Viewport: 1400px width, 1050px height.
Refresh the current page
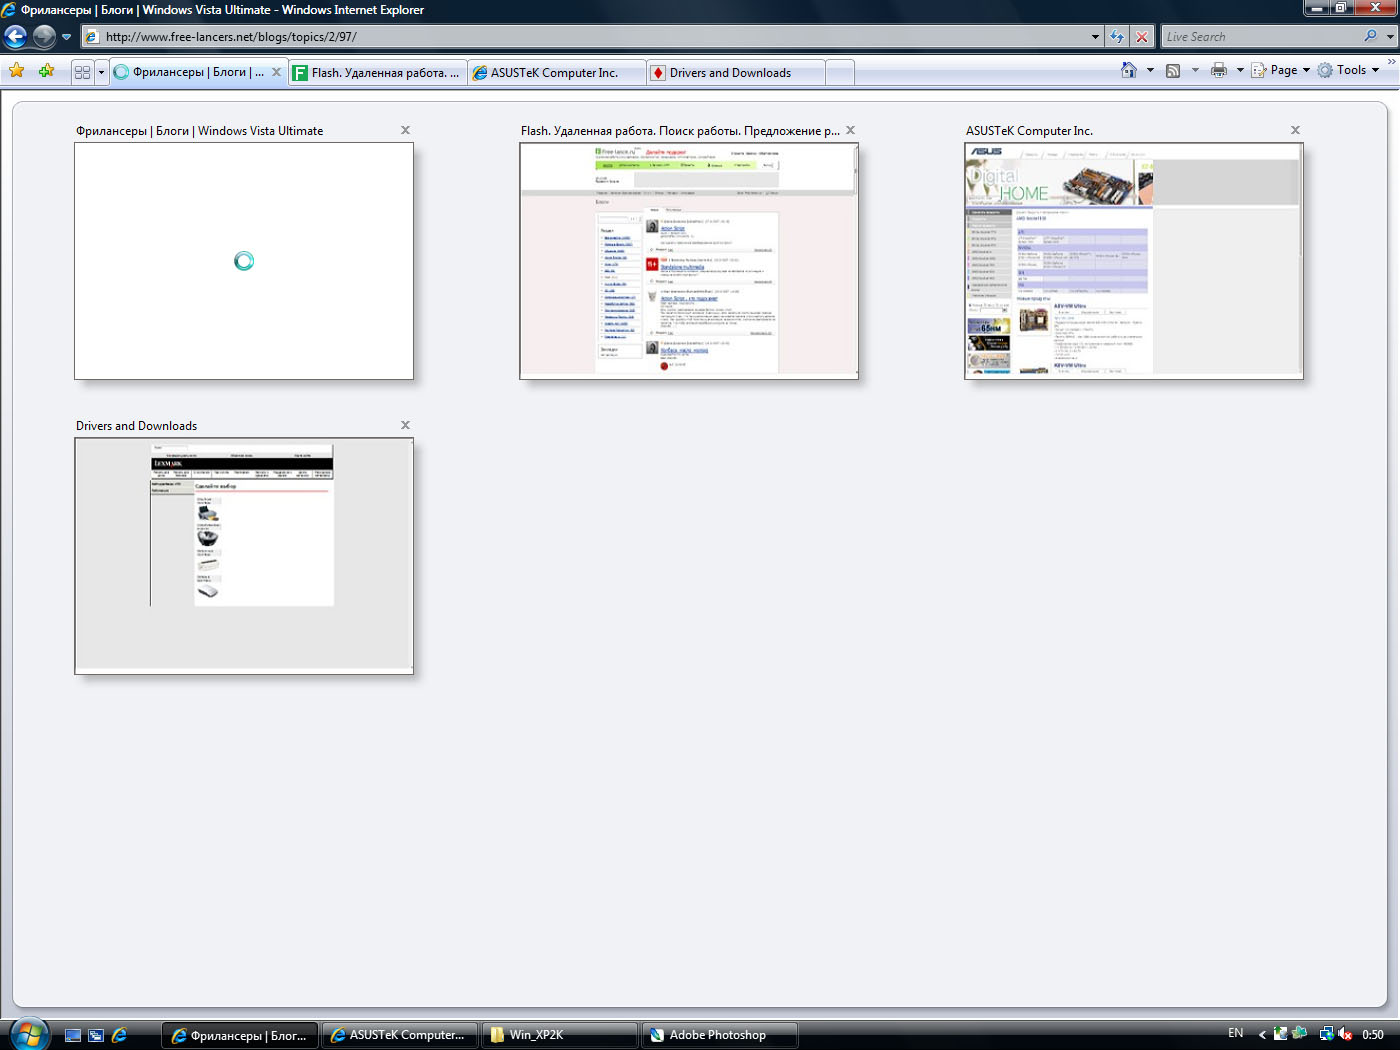(x=1117, y=37)
